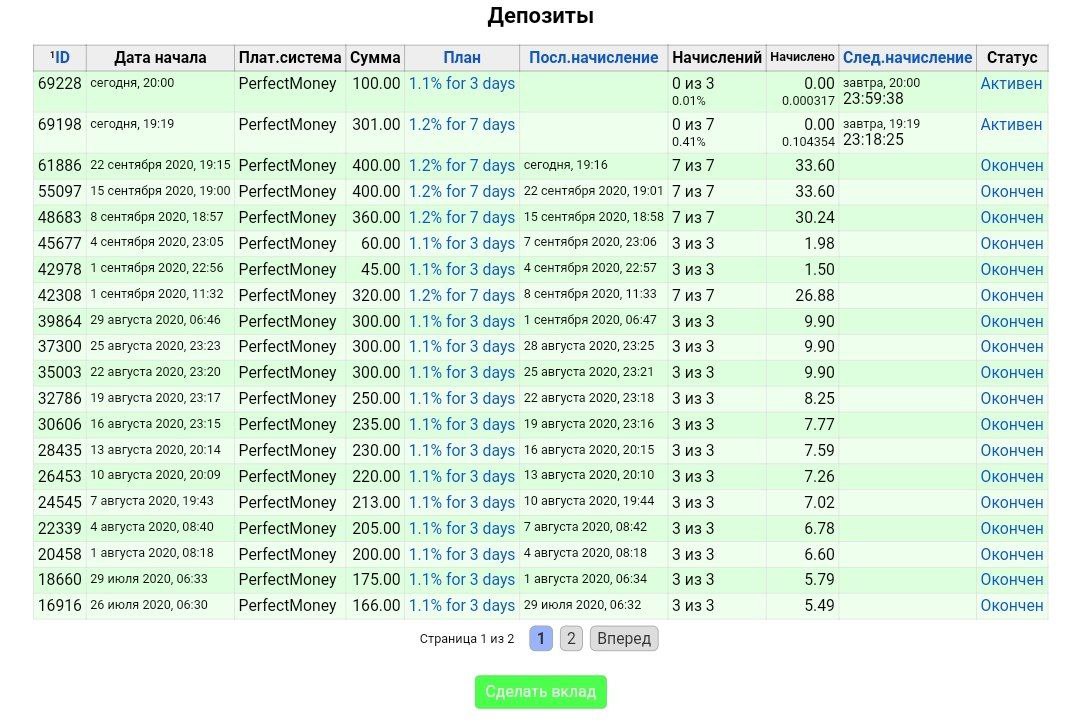Open plan link for deposit 24545
The height and width of the screenshot is (724, 1080).
tap(461, 503)
